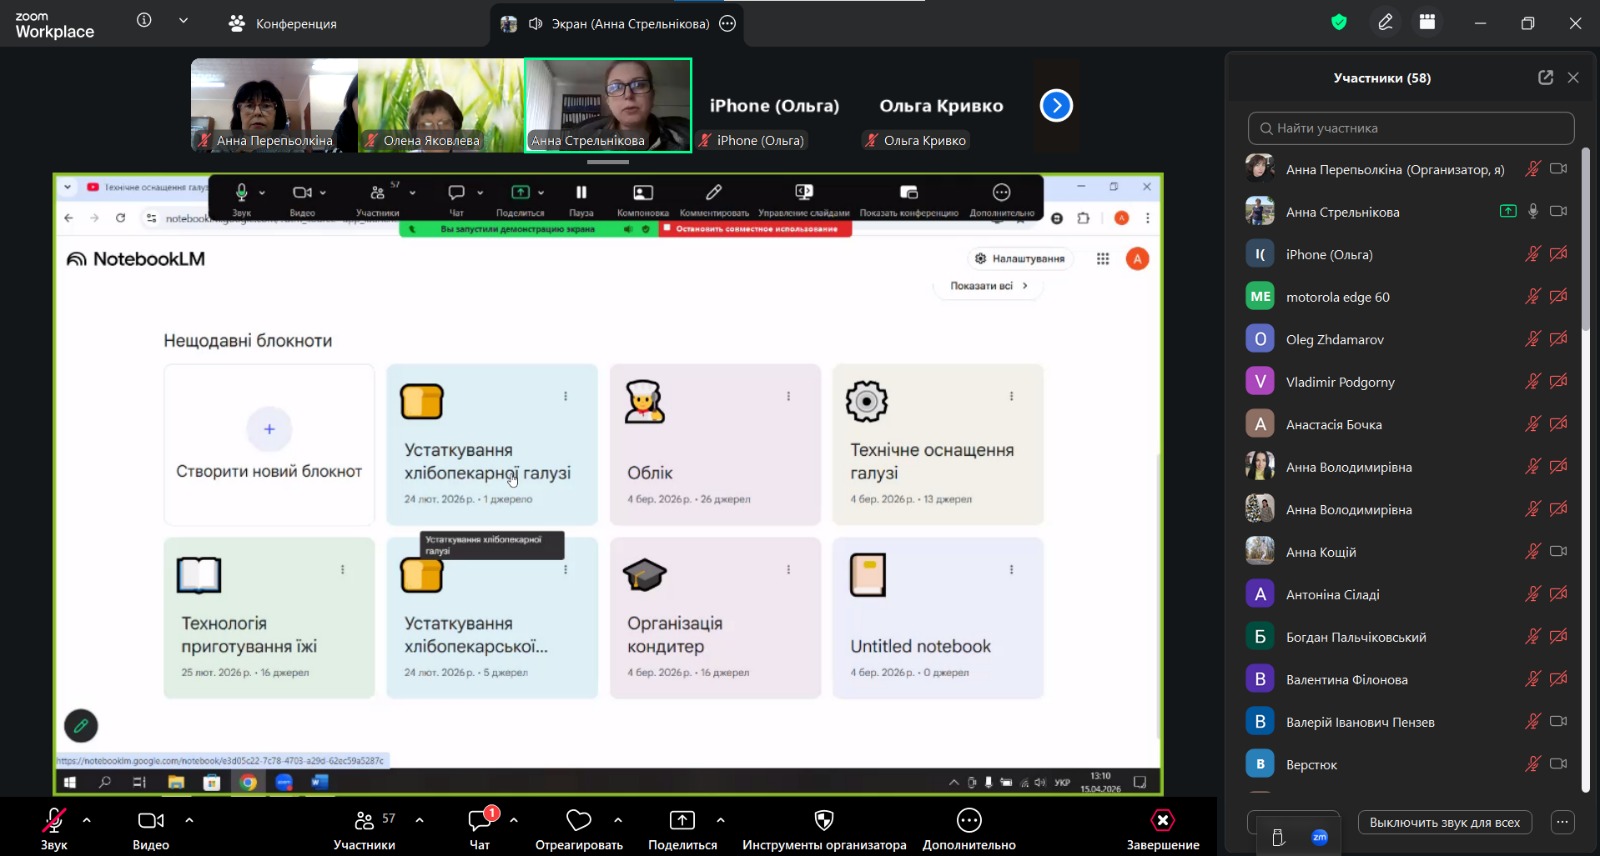Expand video options arrow beside Видео
Image resolution: width=1600 pixels, height=856 pixels.
189,820
